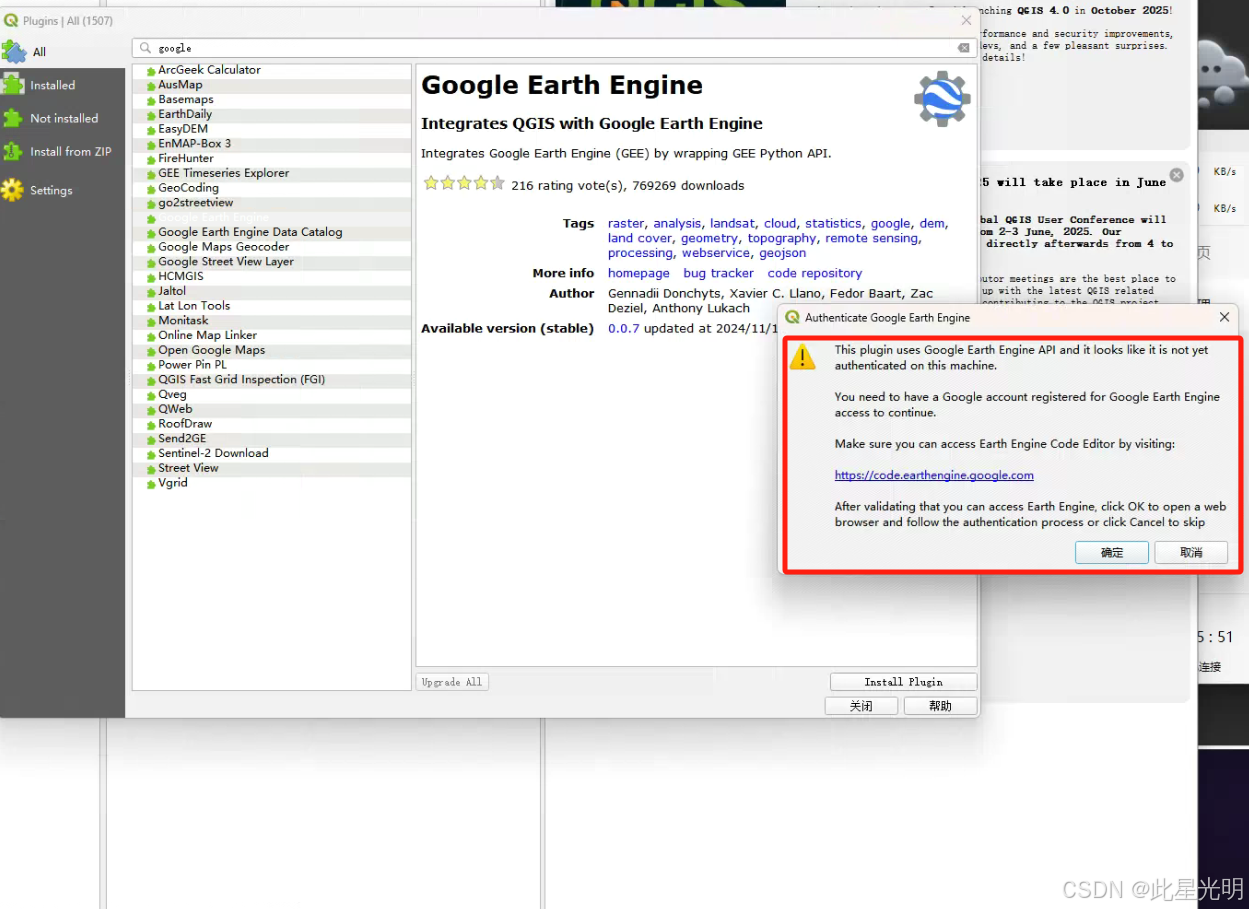This screenshot has height=909, width=1249.
Task: Open the plugin homepage link
Action: [639, 273]
